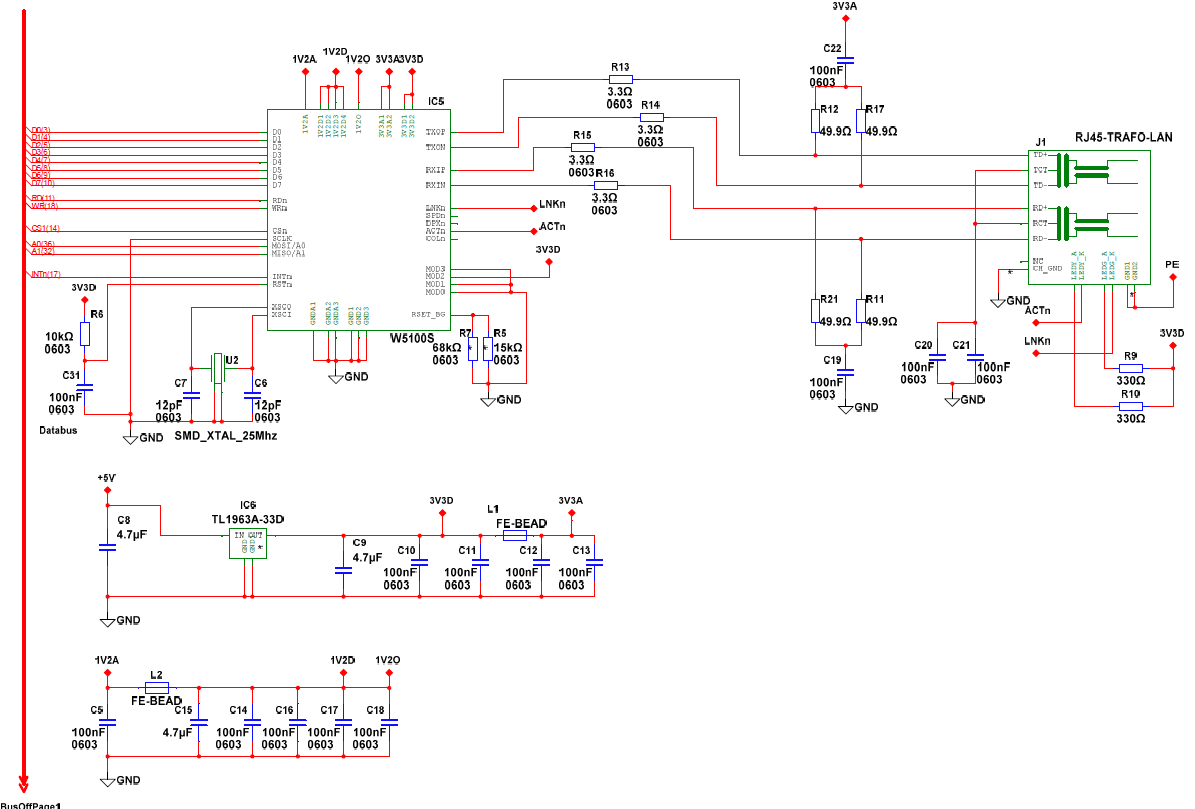Image resolution: width=1195 pixels, height=809 pixels.
Task: Click capacitor C19 symbol
Action: [846, 373]
